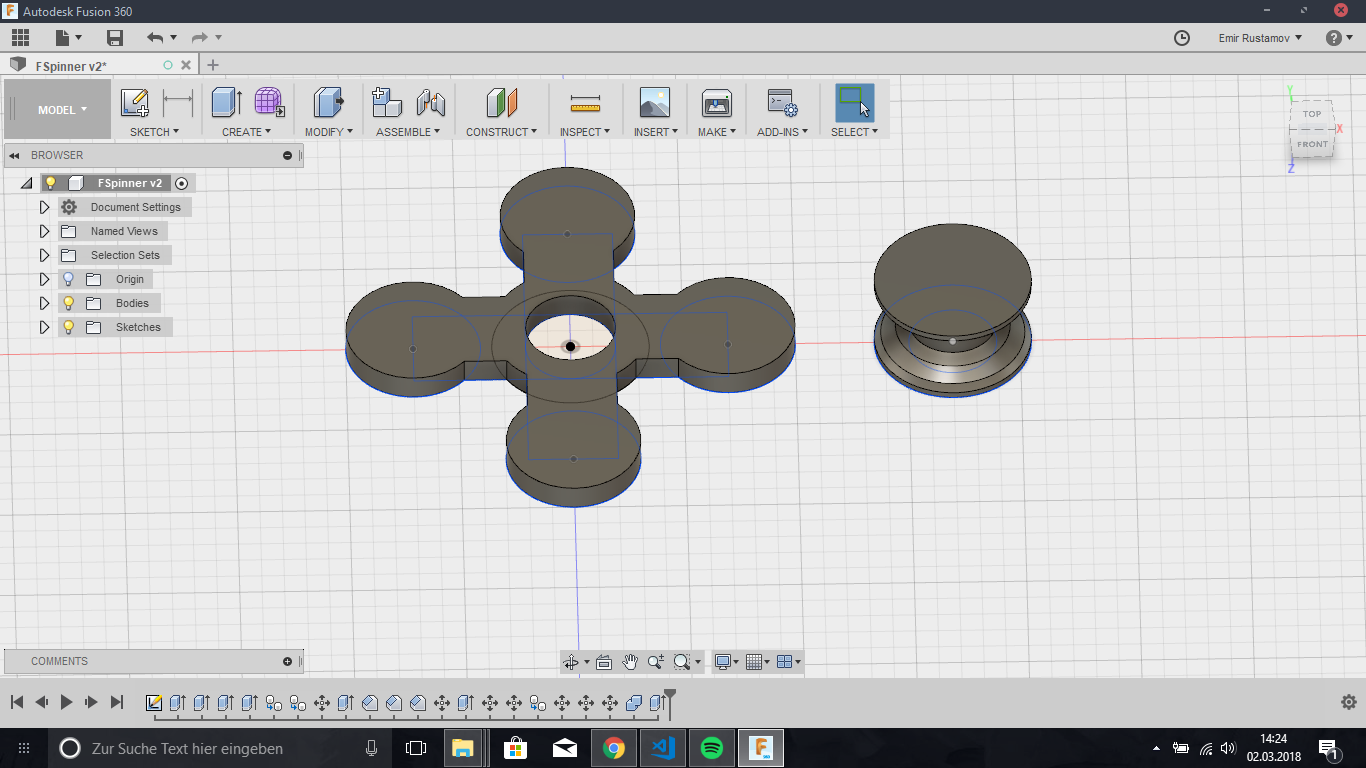Open the Scripts and Add-Ins icon

[782, 103]
